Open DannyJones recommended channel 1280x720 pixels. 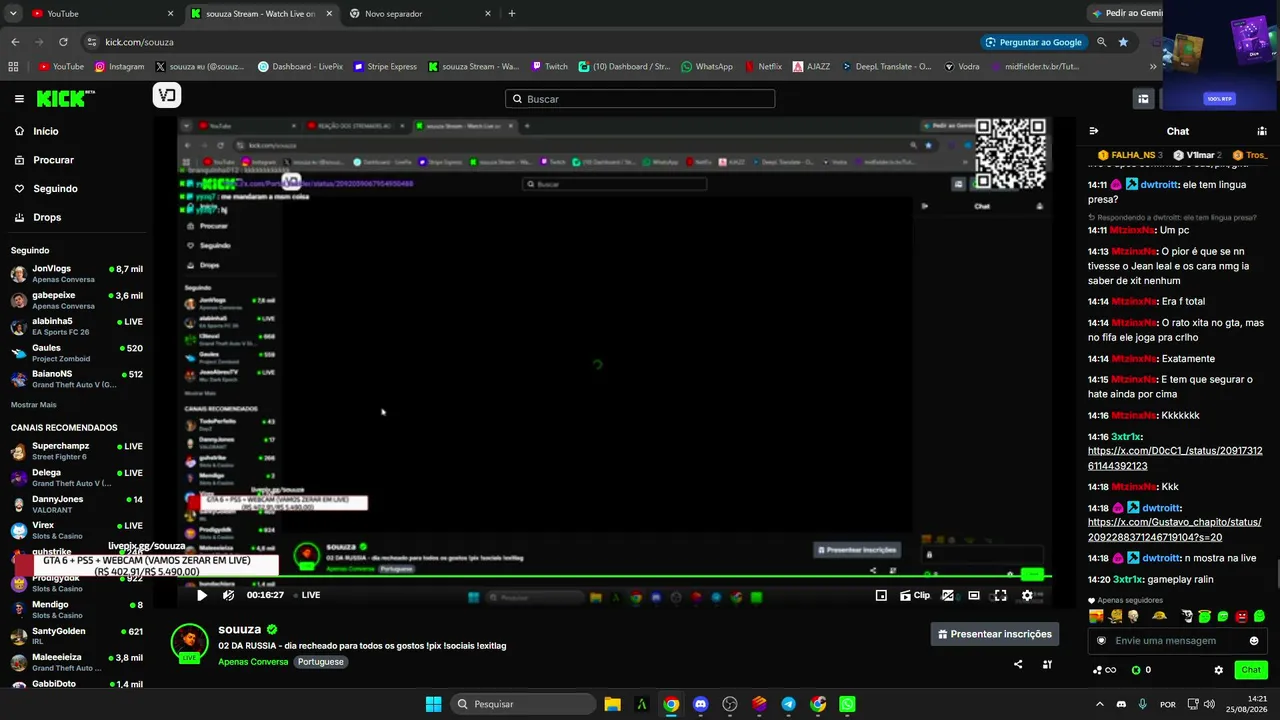click(x=76, y=504)
